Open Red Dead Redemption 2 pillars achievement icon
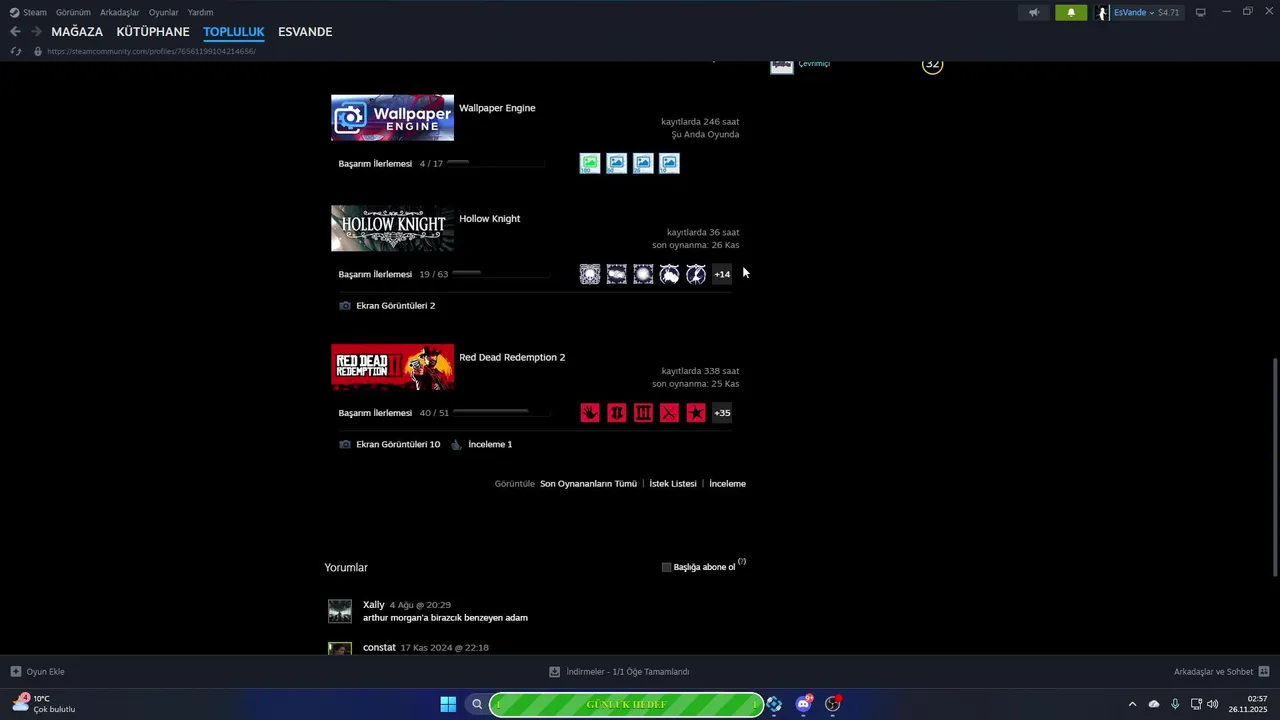 643,413
